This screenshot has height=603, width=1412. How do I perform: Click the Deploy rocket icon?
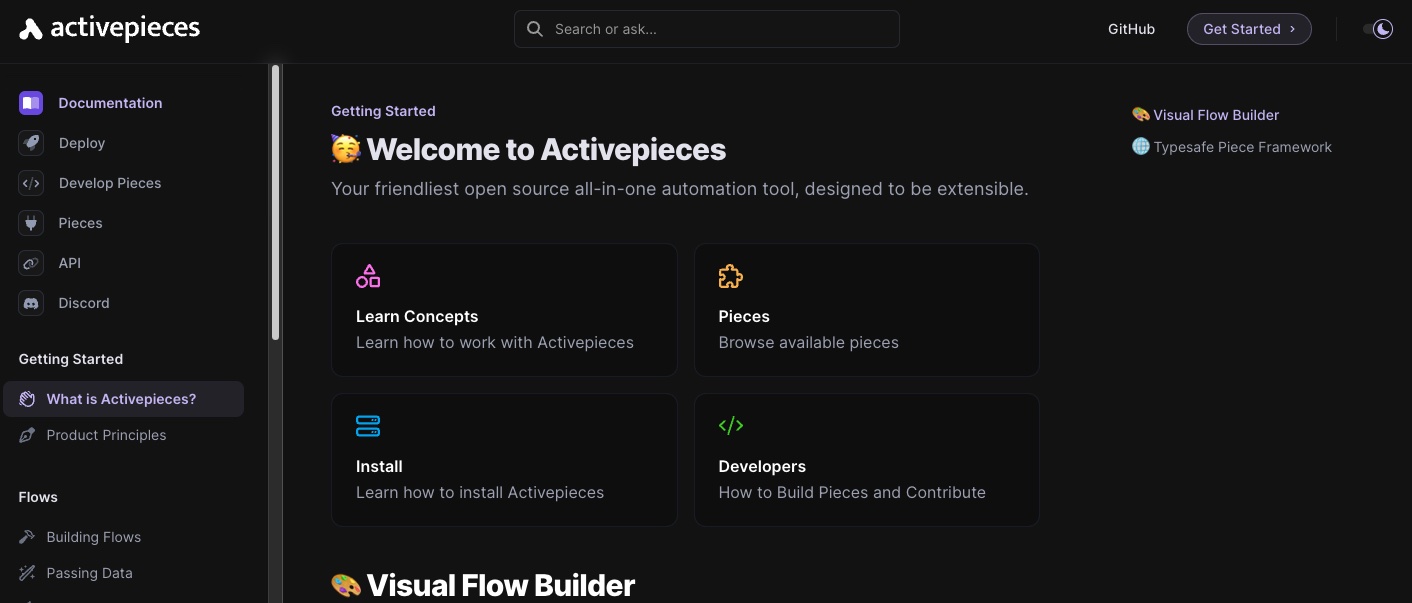[x=31, y=143]
